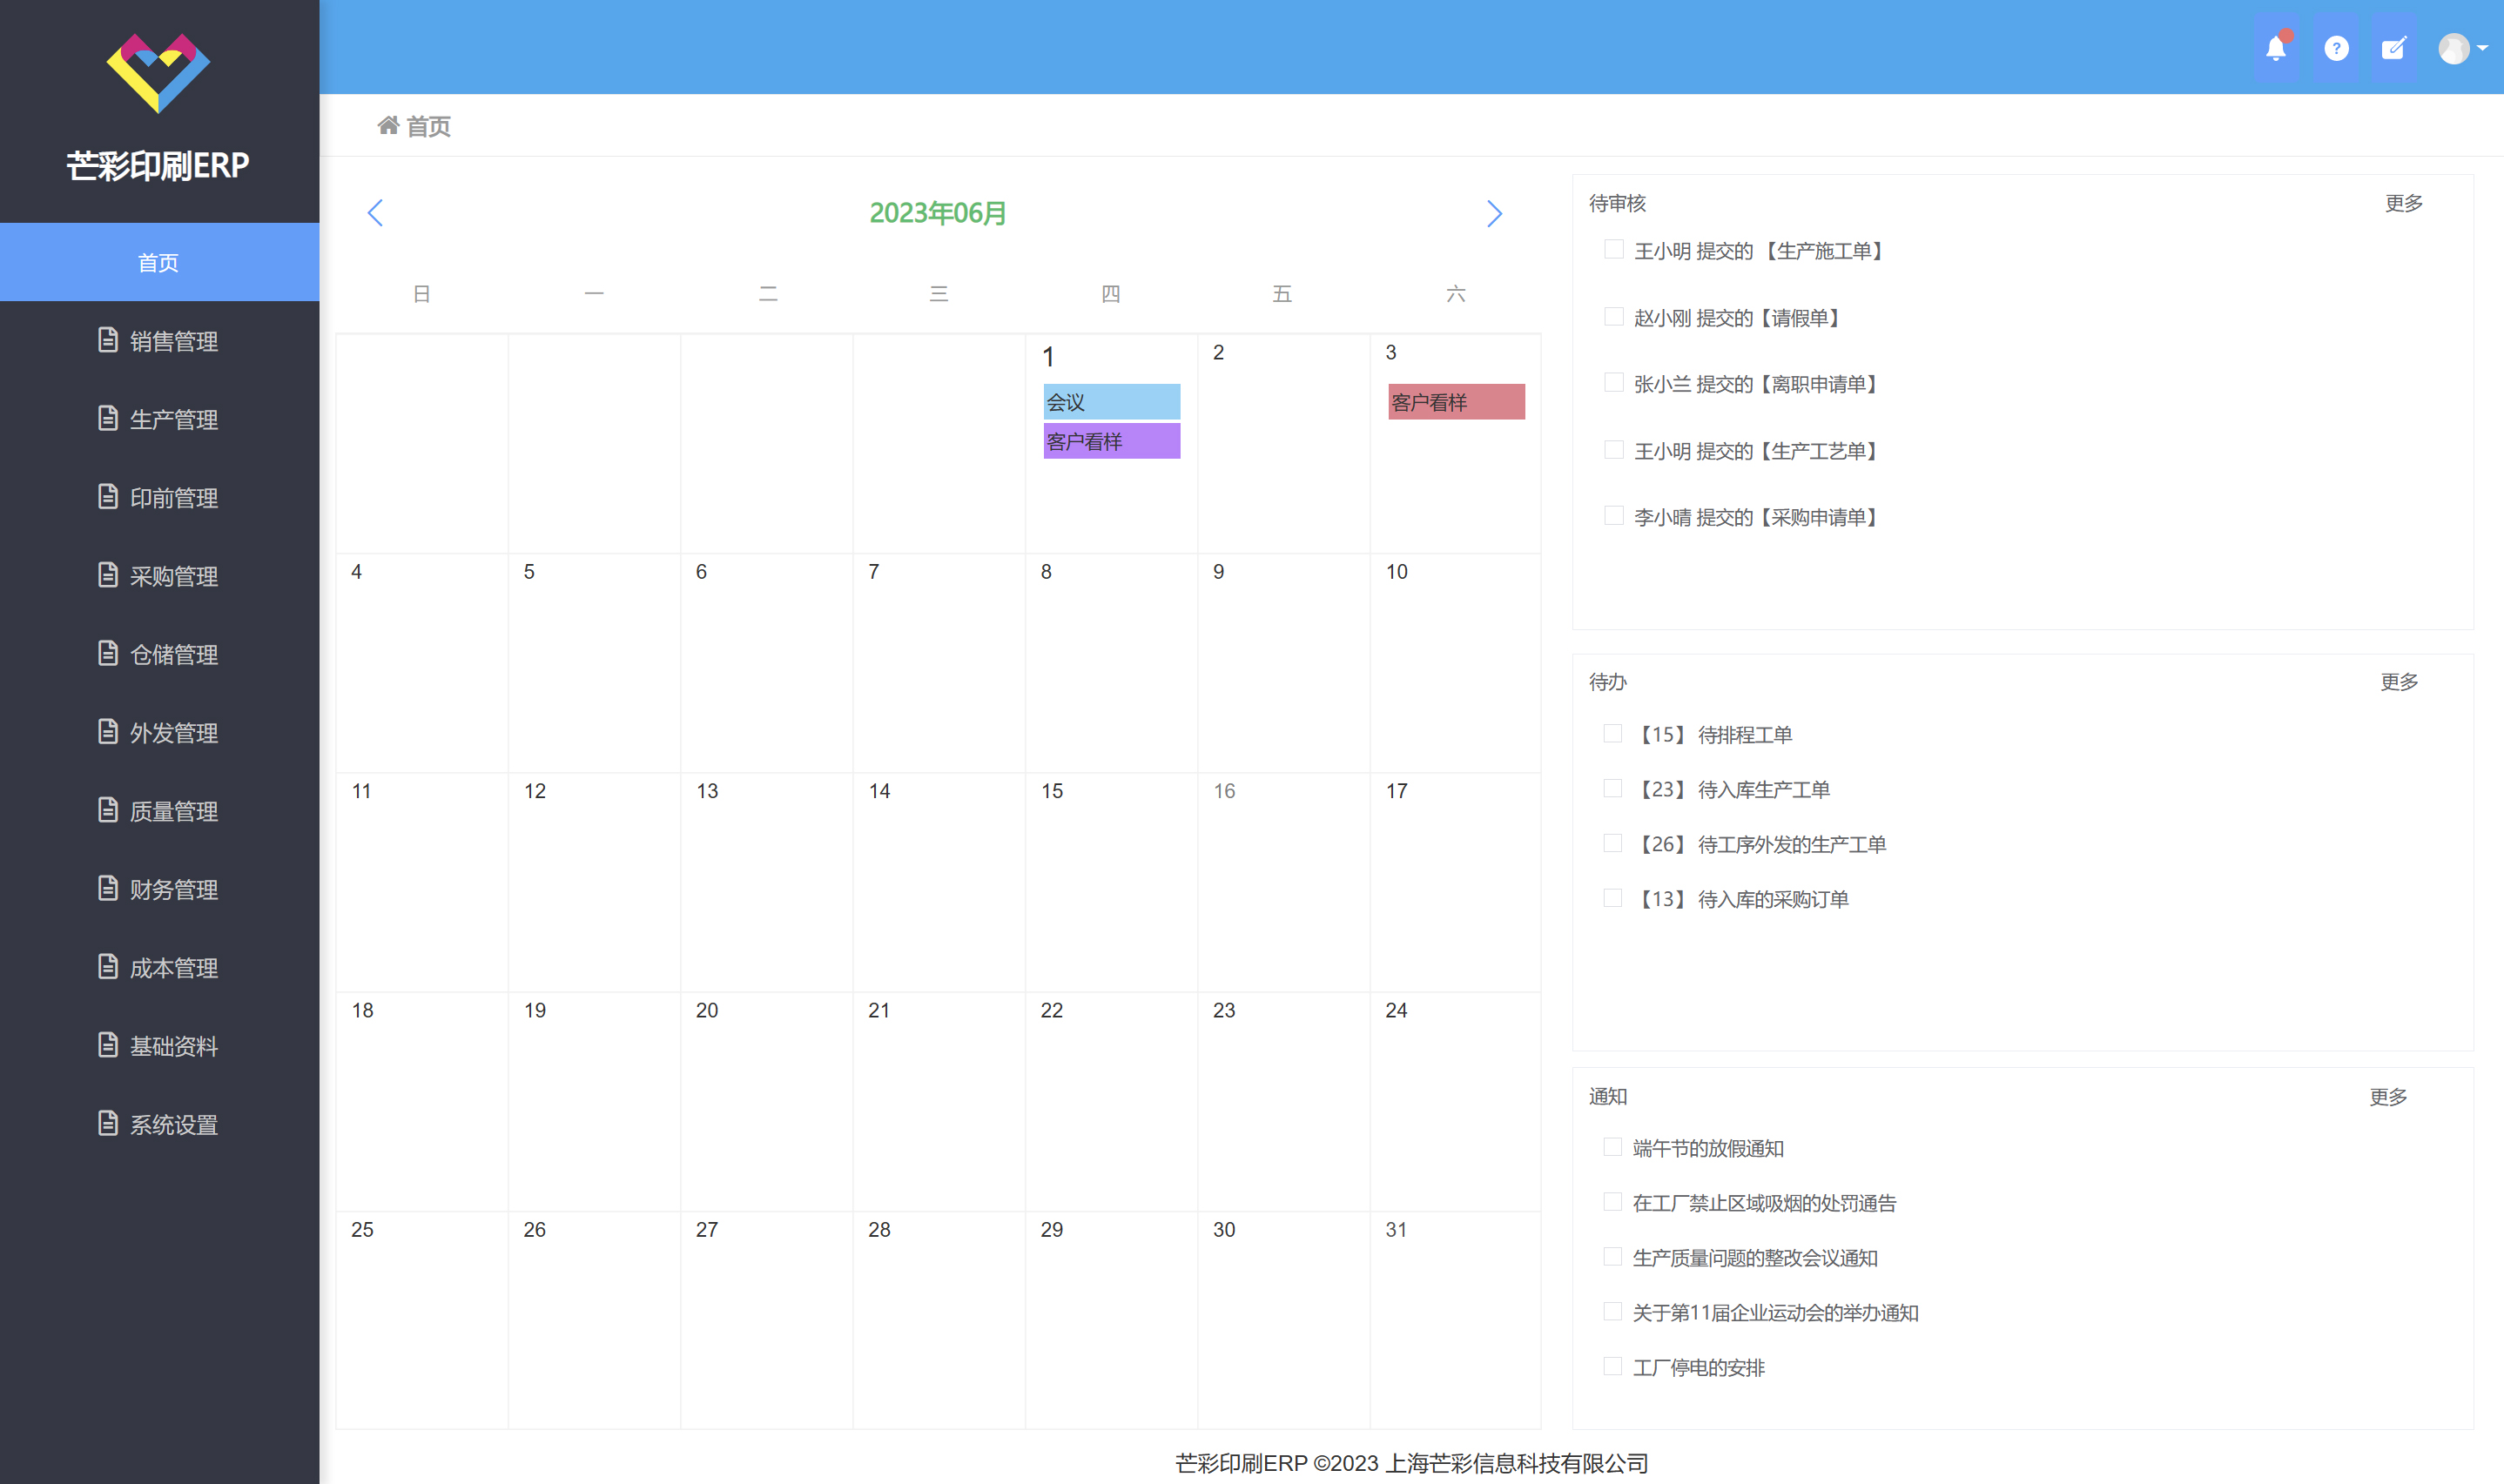Click the red 客户看样 event on June 3

click(1455, 402)
